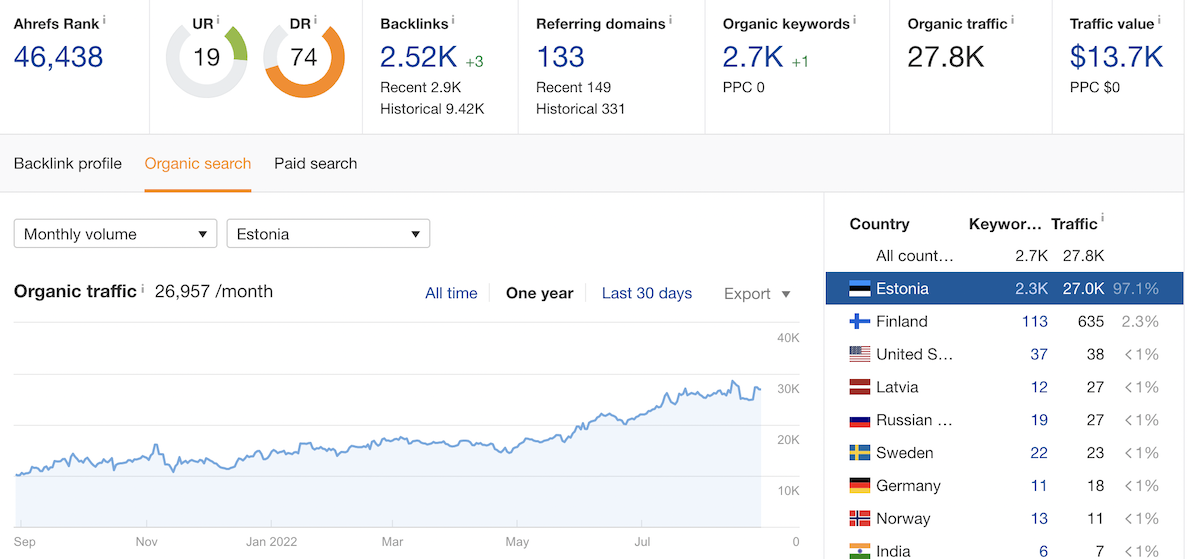The height and width of the screenshot is (559, 1200).
Task: Click the 26,957 /month traffic figure
Action: click(x=214, y=292)
